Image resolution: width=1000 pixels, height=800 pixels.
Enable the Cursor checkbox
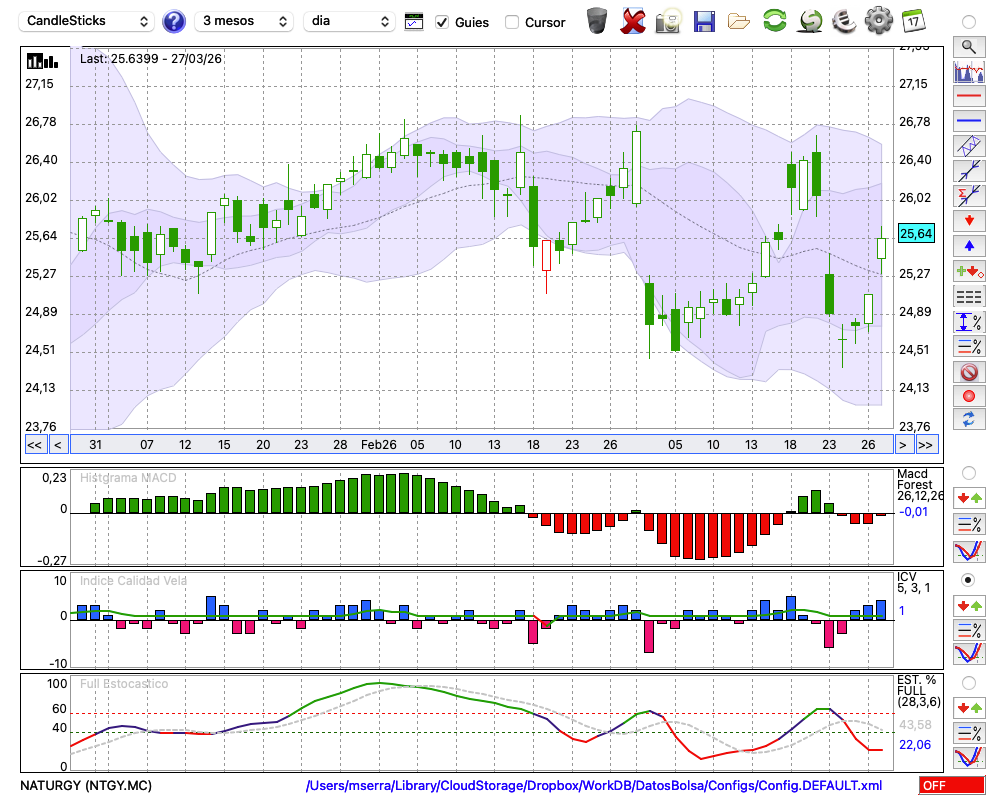(512, 22)
